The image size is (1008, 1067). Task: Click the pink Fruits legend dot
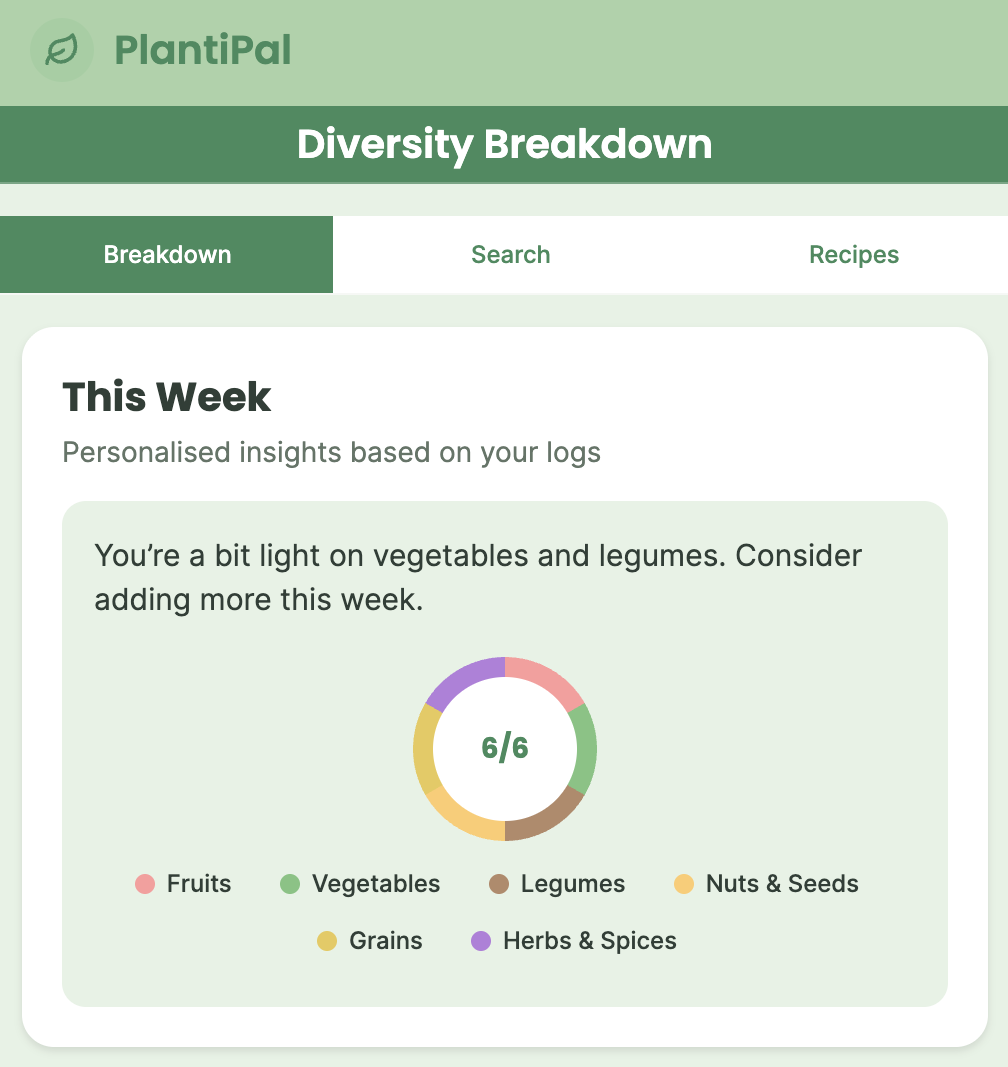pyautogui.click(x=145, y=884)
